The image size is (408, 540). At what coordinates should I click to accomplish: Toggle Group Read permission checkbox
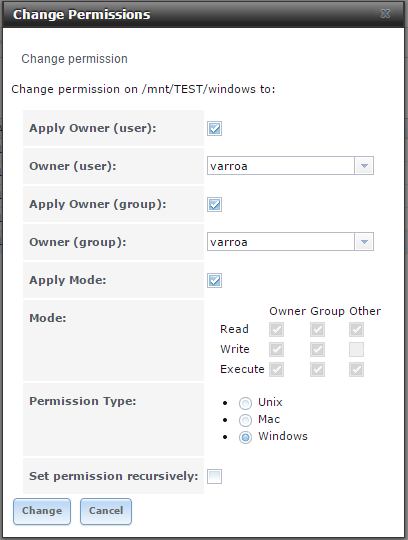pyautogui.click(x=317, y=330)
